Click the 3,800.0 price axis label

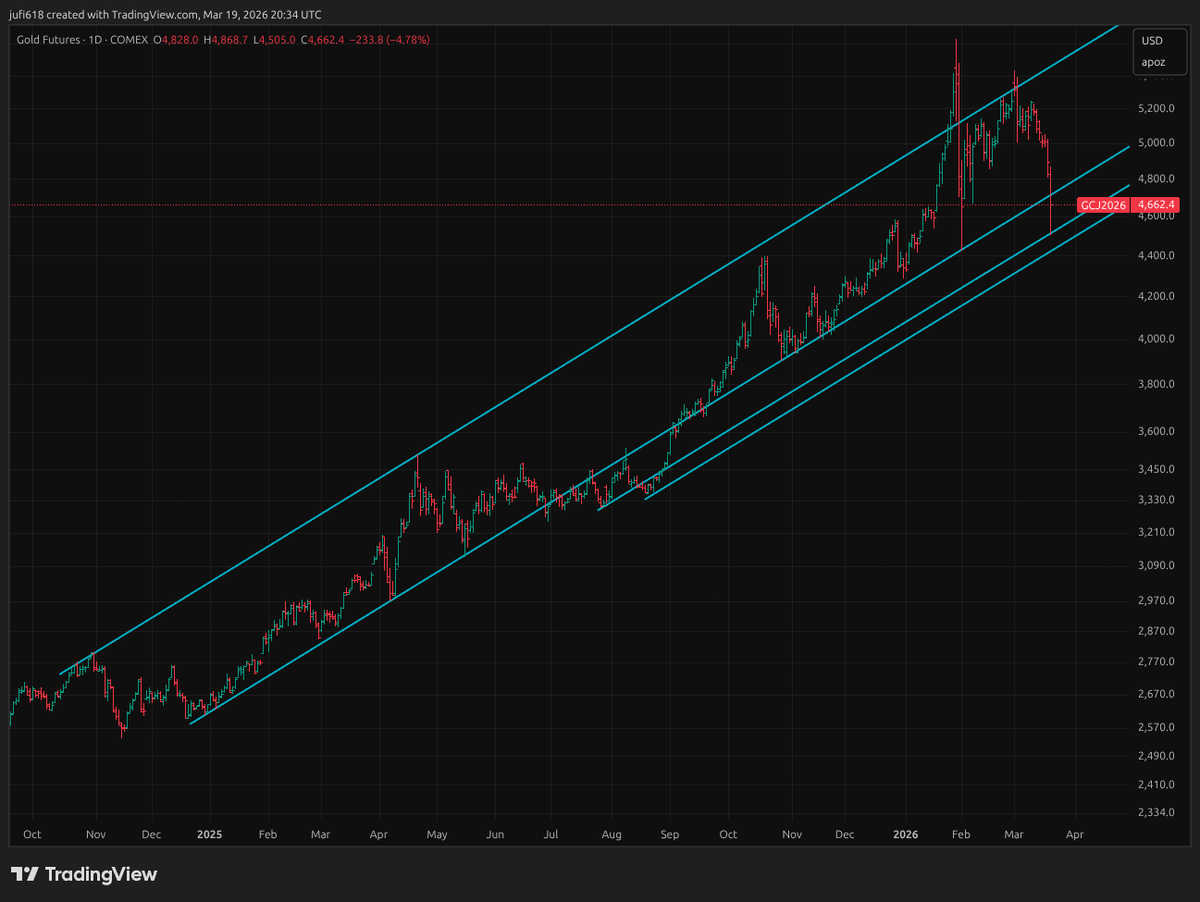1158,385
